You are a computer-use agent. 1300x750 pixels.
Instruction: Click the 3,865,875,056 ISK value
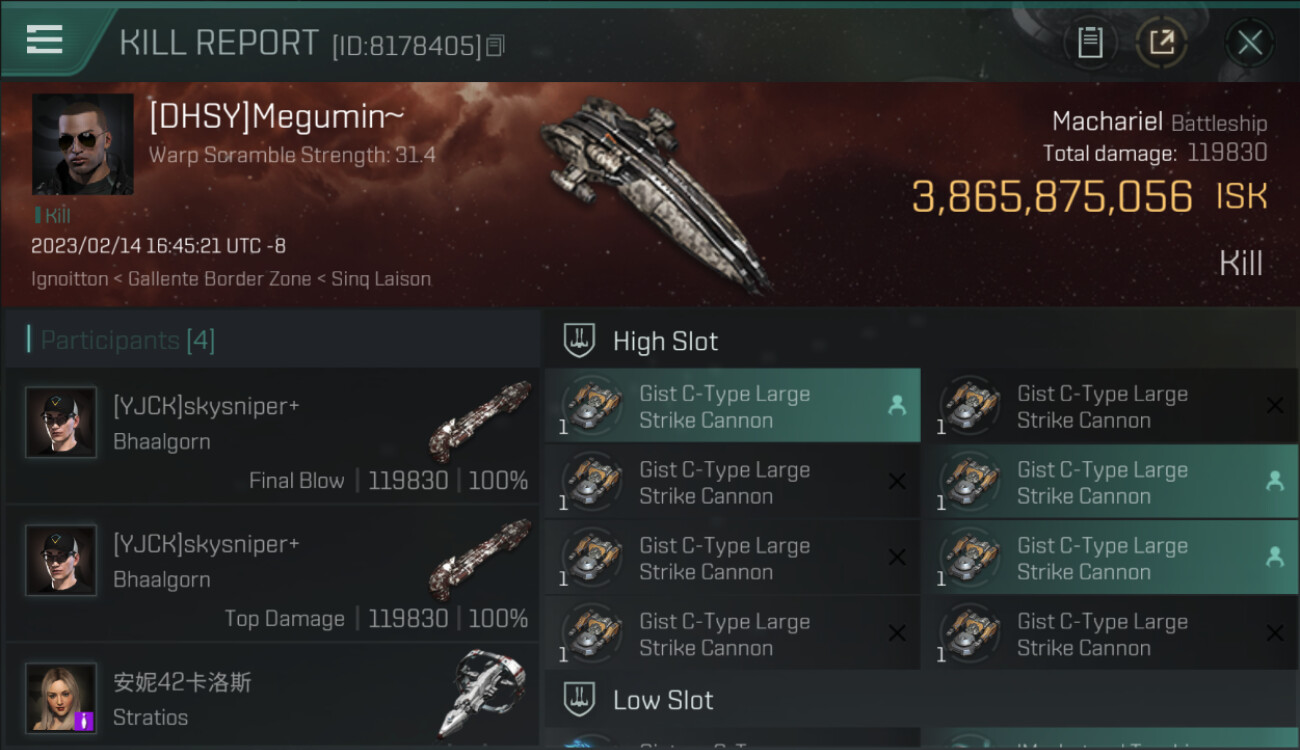(x=1052, y=197)
